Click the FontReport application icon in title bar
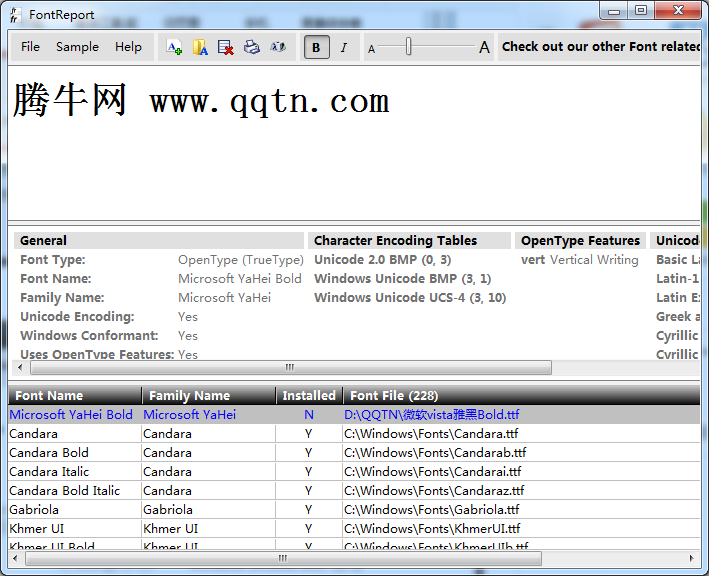Image resolution: width=709 pixels, height=576 pixels. coord(14,13)
